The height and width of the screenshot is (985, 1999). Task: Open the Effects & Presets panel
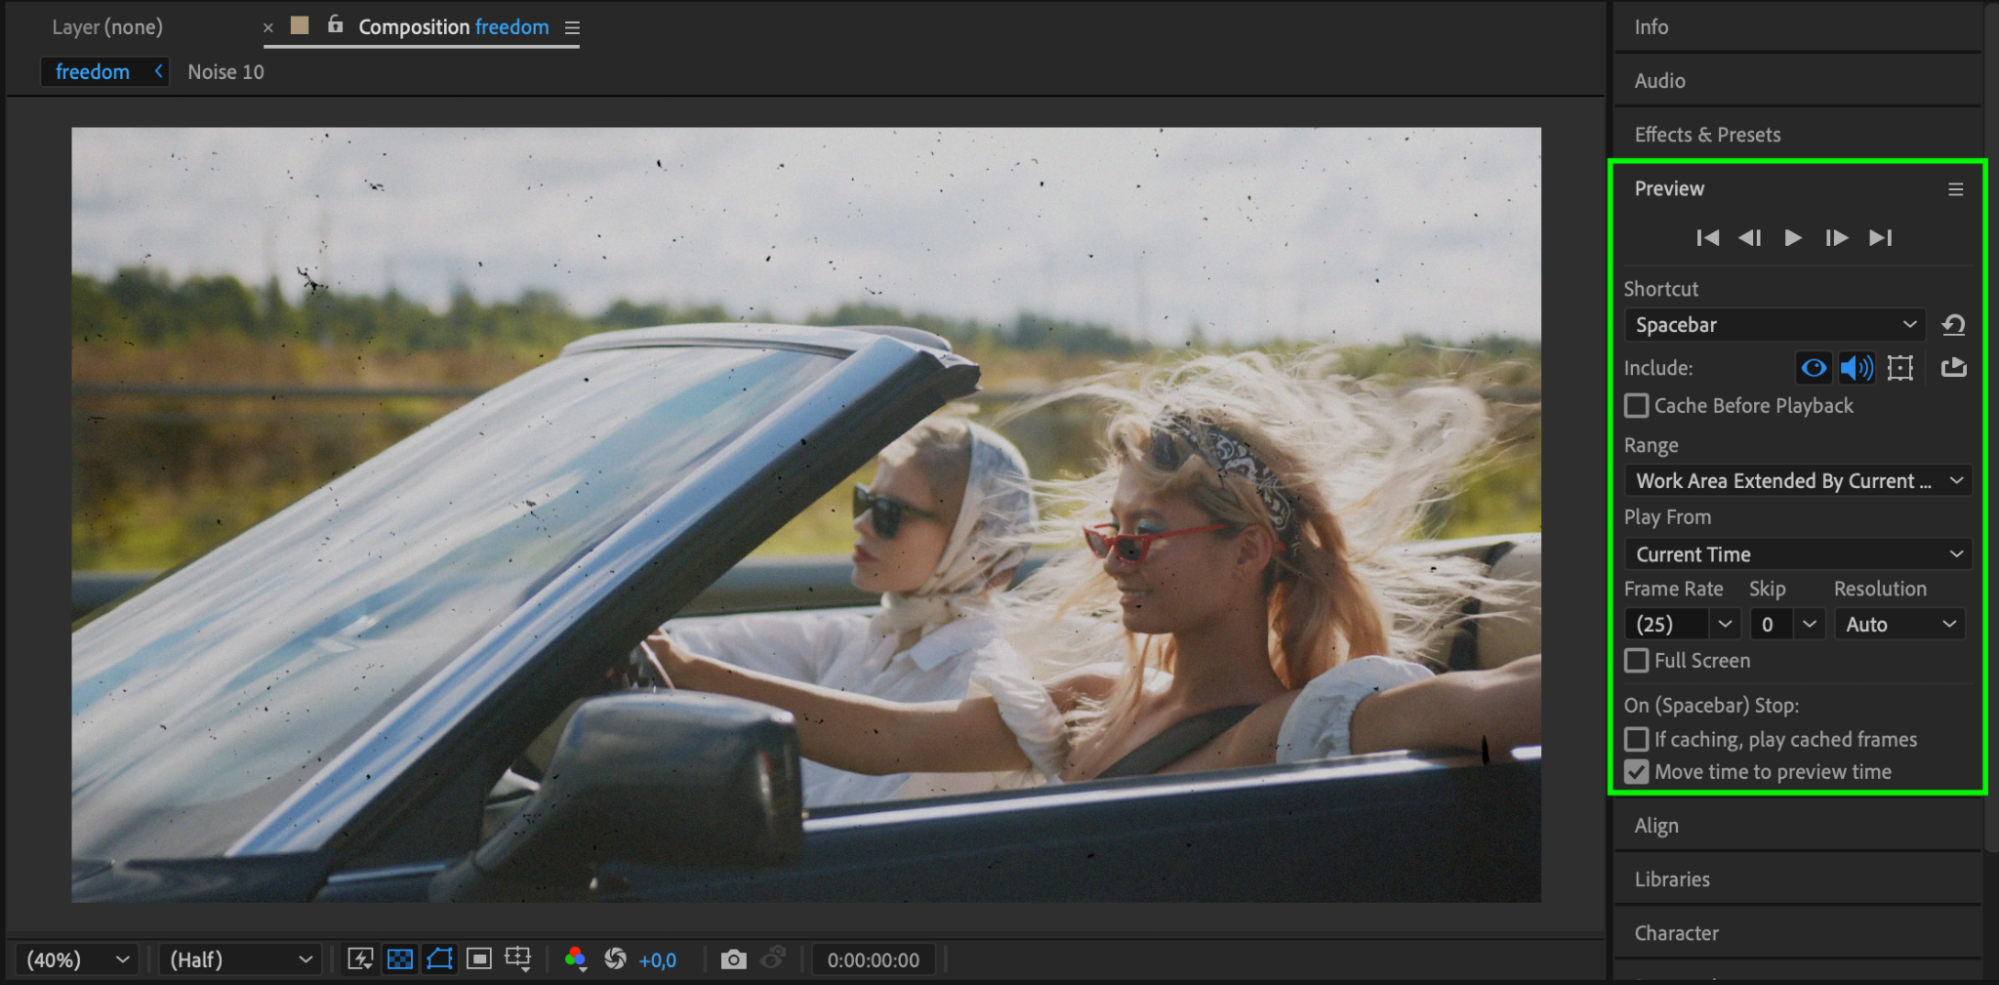click(x=1707, y=135)
